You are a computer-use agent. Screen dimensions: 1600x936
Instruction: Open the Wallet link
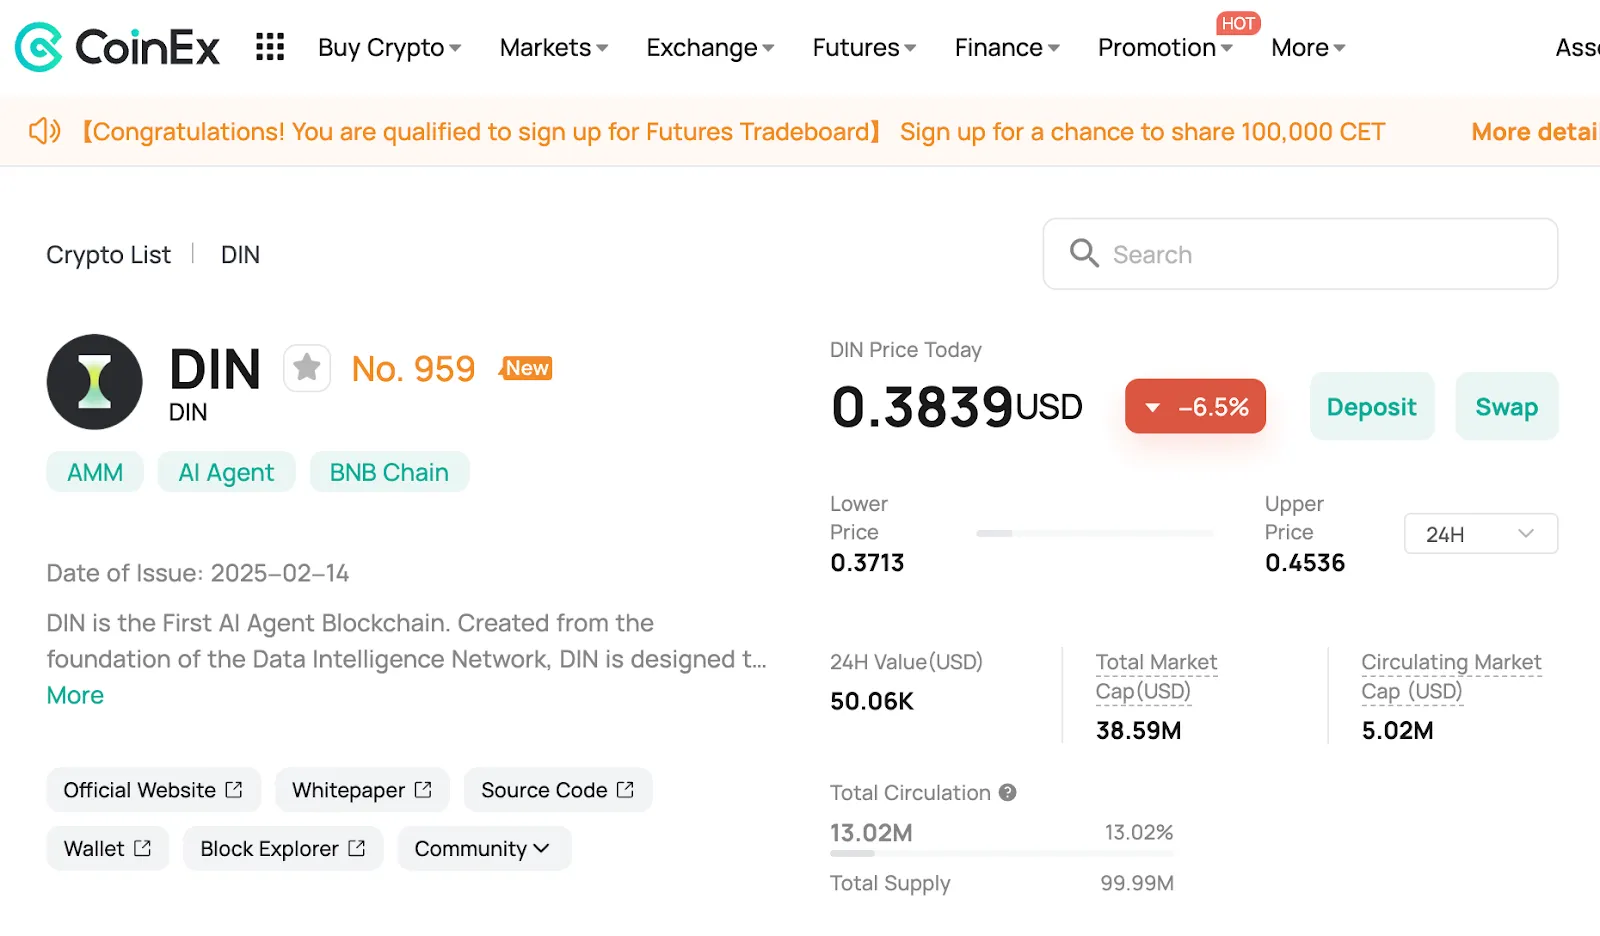click(x=107, y=848)
